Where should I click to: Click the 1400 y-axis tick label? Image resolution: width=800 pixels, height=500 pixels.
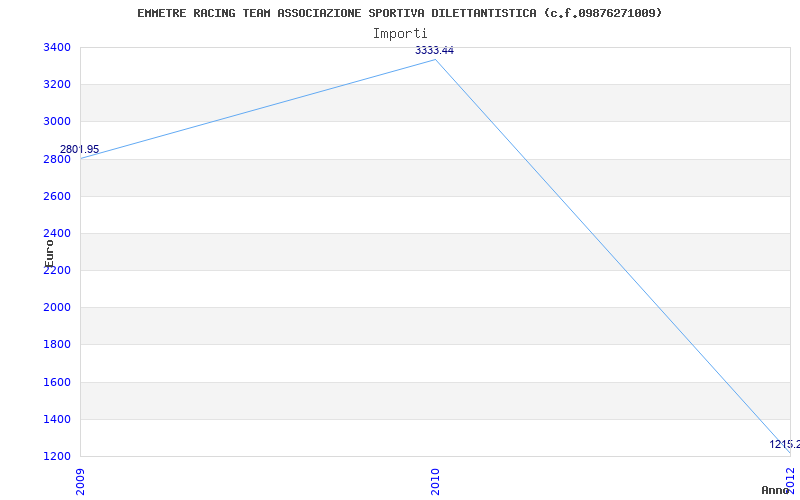tap(55, 419)
